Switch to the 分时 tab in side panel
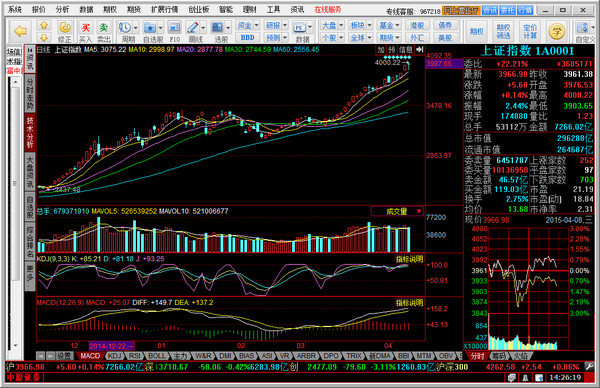The height and width of the screenshot is (388, 600). [477, 356]
